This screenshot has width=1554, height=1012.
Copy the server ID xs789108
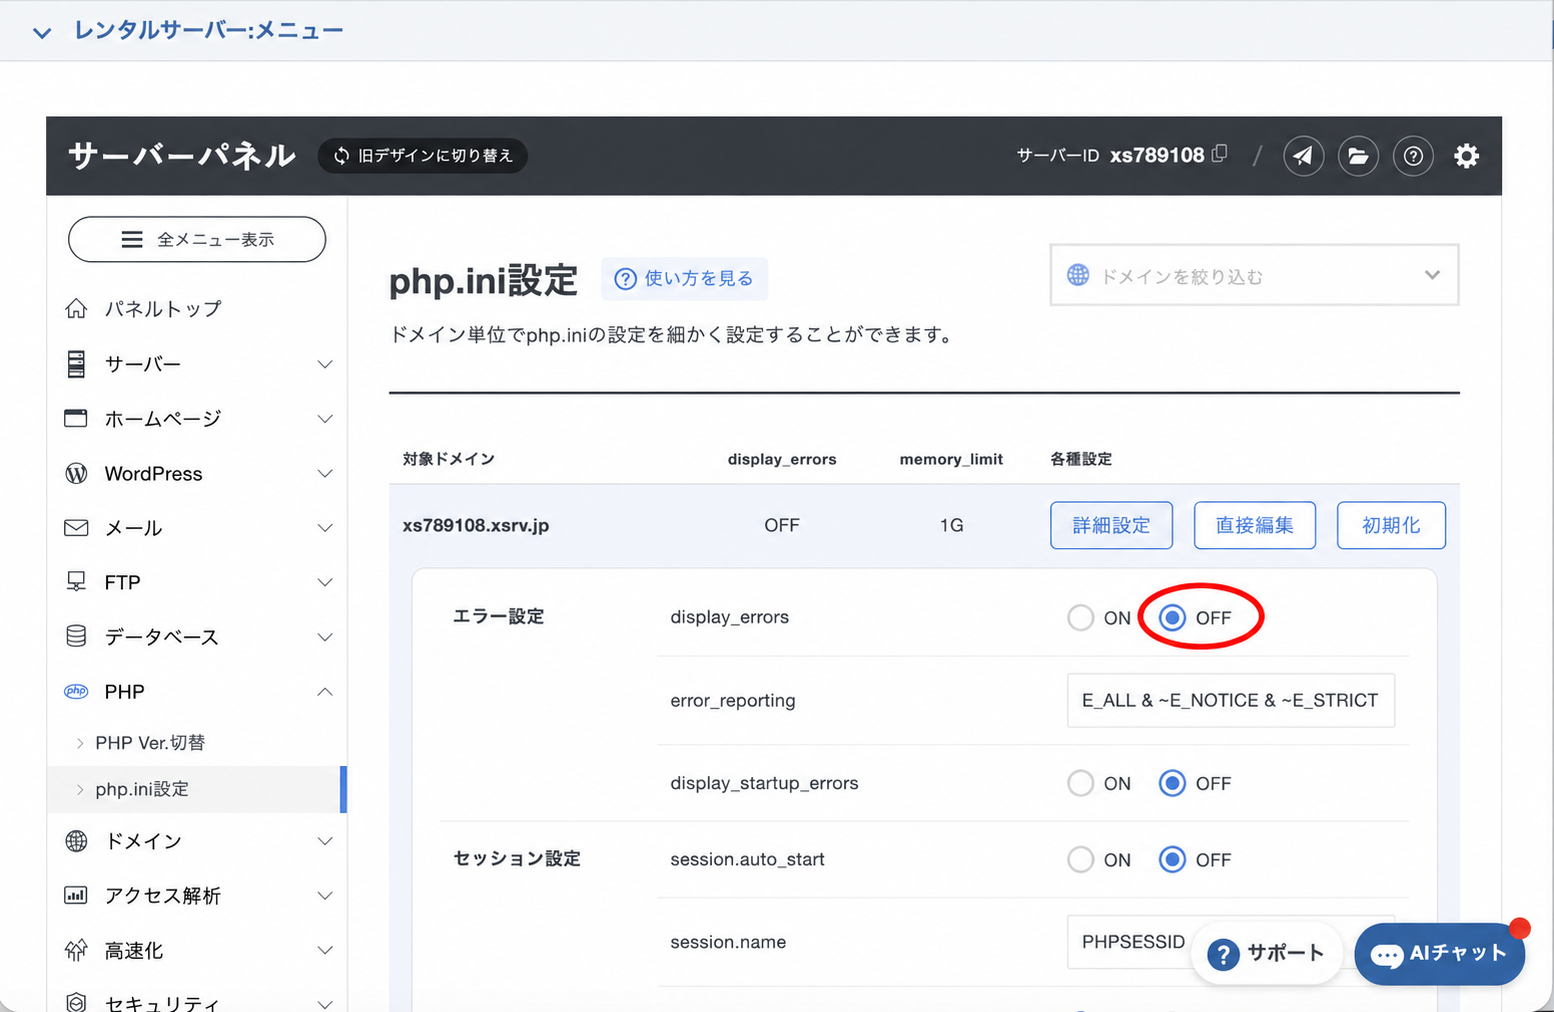coord(1220,154)
